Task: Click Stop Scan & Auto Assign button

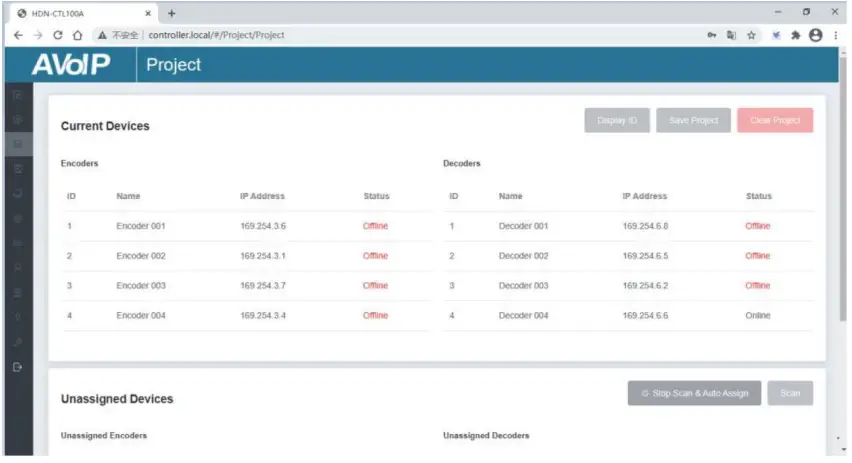Action: (x=694, y=393)
